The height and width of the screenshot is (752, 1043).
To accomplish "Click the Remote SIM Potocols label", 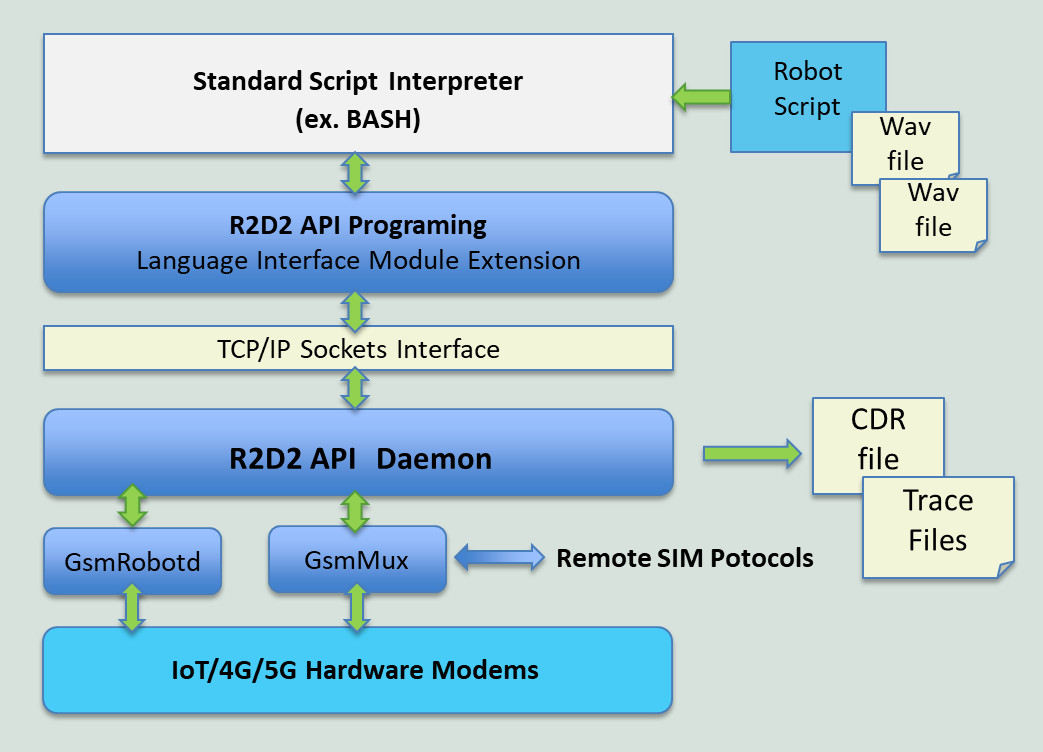I will tap(684, 558).
